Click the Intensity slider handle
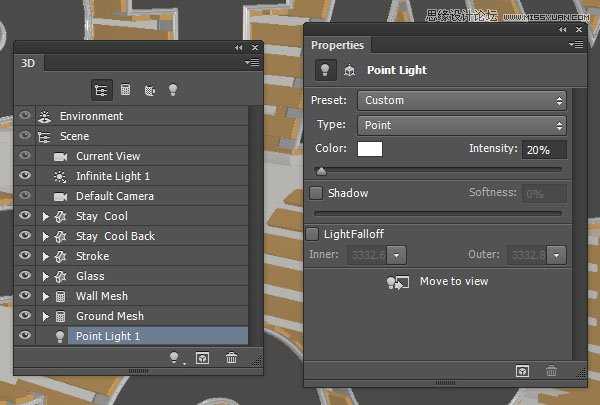 point(321,171)
